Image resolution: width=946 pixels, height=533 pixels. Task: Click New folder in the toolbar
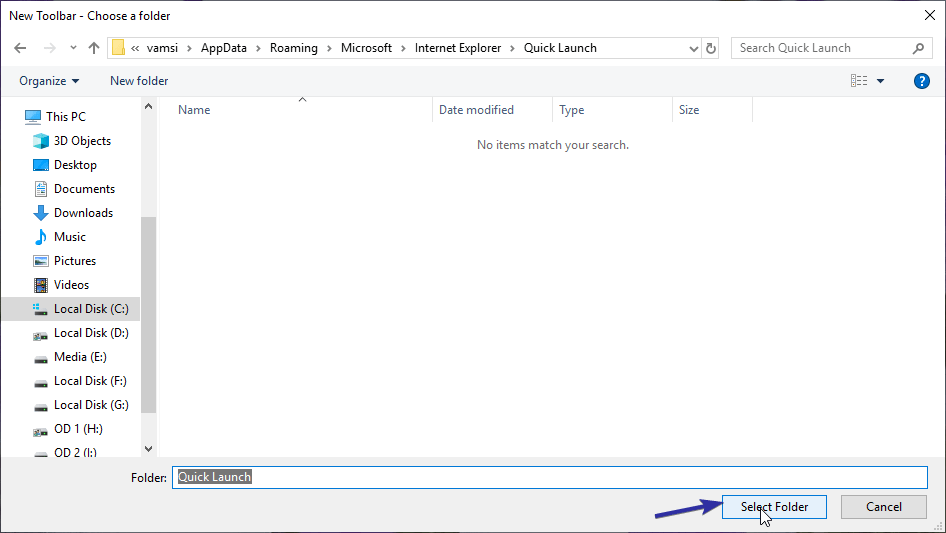click(139, 81)
